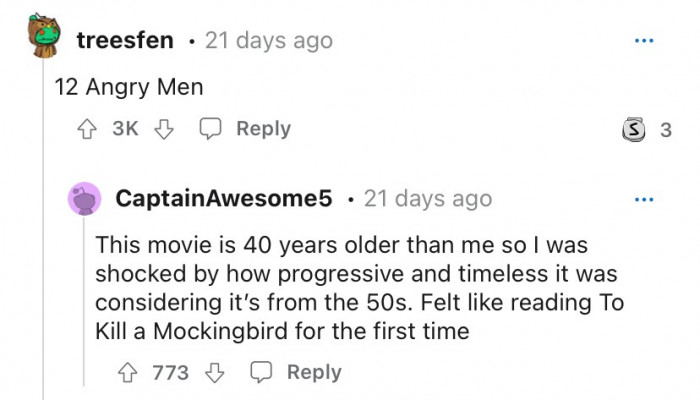700x400 pixels.
Task: Click speech bubble icon under CaptainAwesome5's reply
Action: [261, 373]
